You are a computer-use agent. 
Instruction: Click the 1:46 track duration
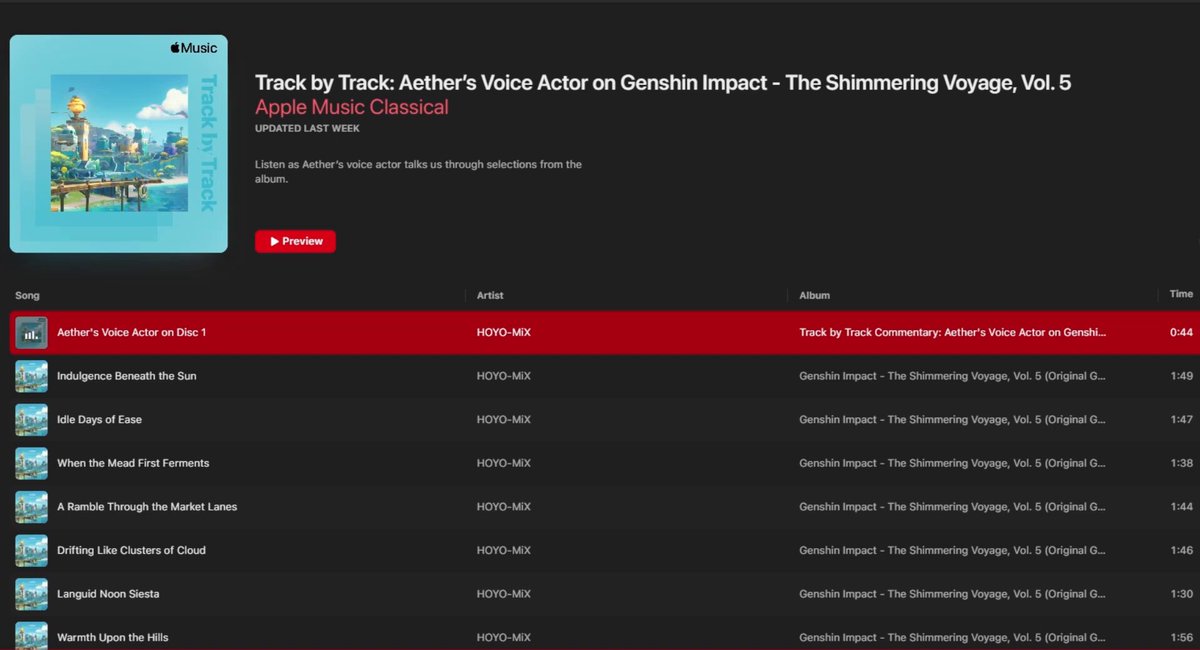[x=1182, y=550]
